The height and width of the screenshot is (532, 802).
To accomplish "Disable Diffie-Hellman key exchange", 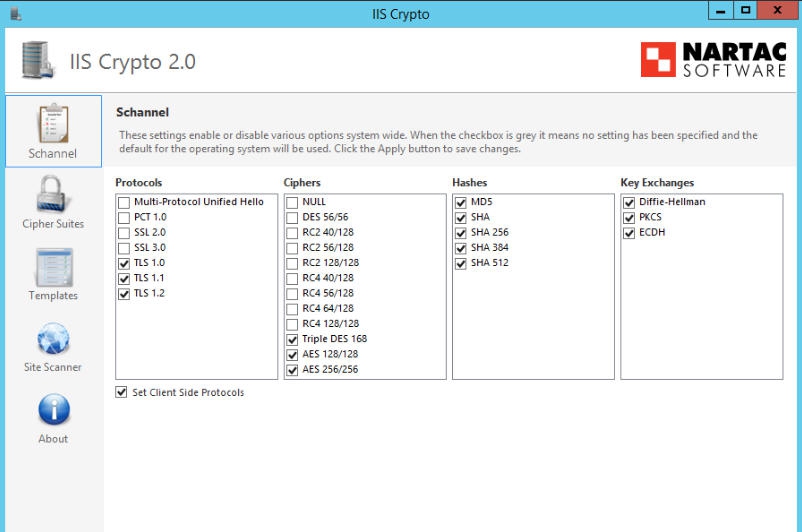I will coord(629,203).
